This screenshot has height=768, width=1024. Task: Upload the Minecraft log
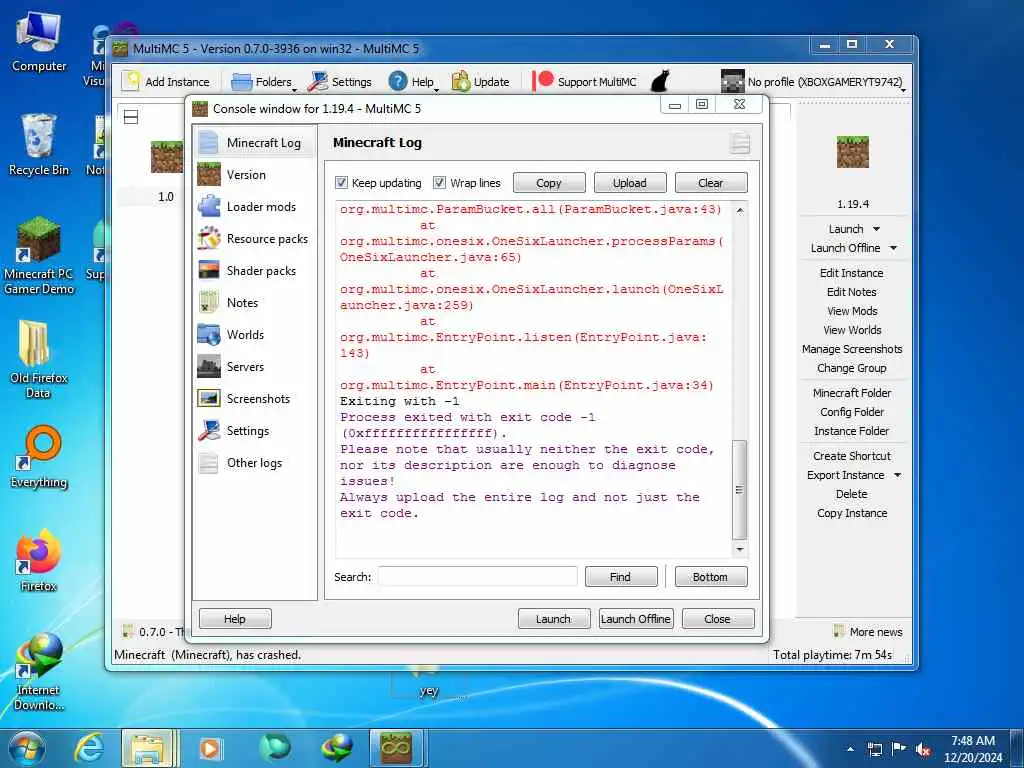pos(630,183)
